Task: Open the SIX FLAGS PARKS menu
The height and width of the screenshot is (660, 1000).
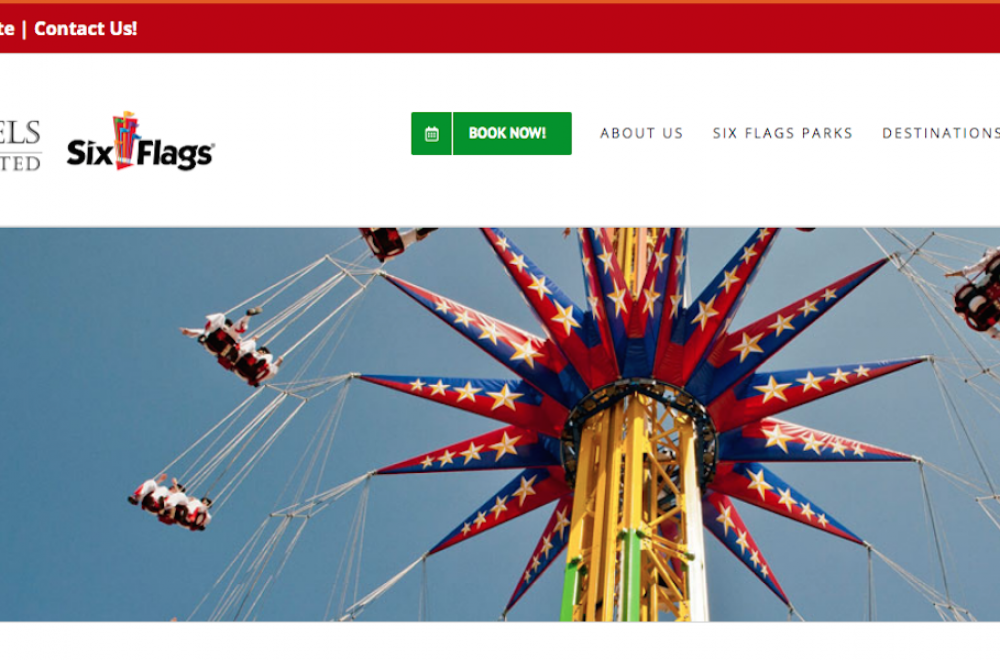Action: pyautogui.click(x=783, y=133)
